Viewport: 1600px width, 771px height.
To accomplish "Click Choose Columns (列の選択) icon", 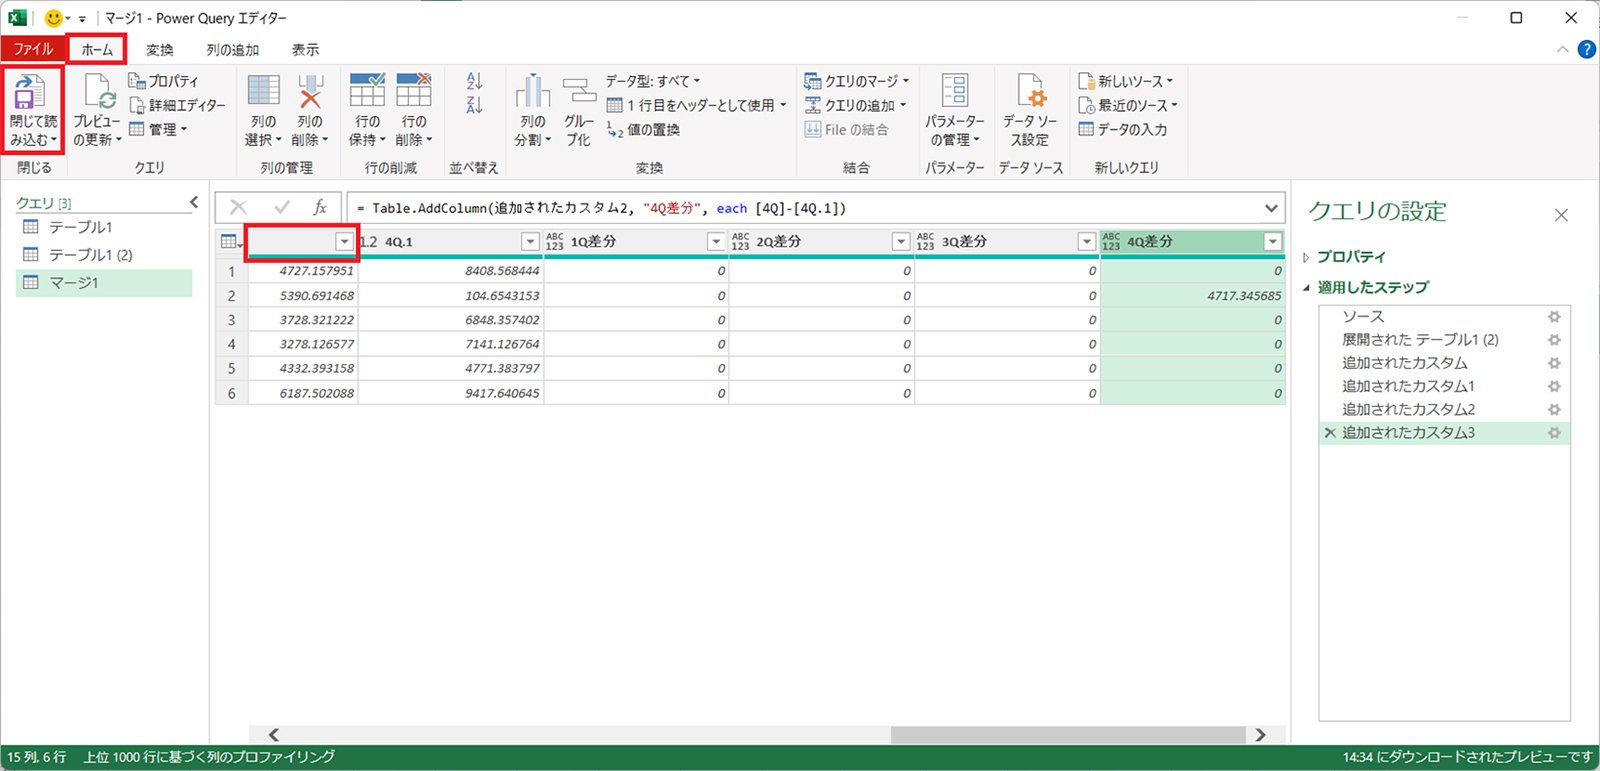I will [264, 91].
